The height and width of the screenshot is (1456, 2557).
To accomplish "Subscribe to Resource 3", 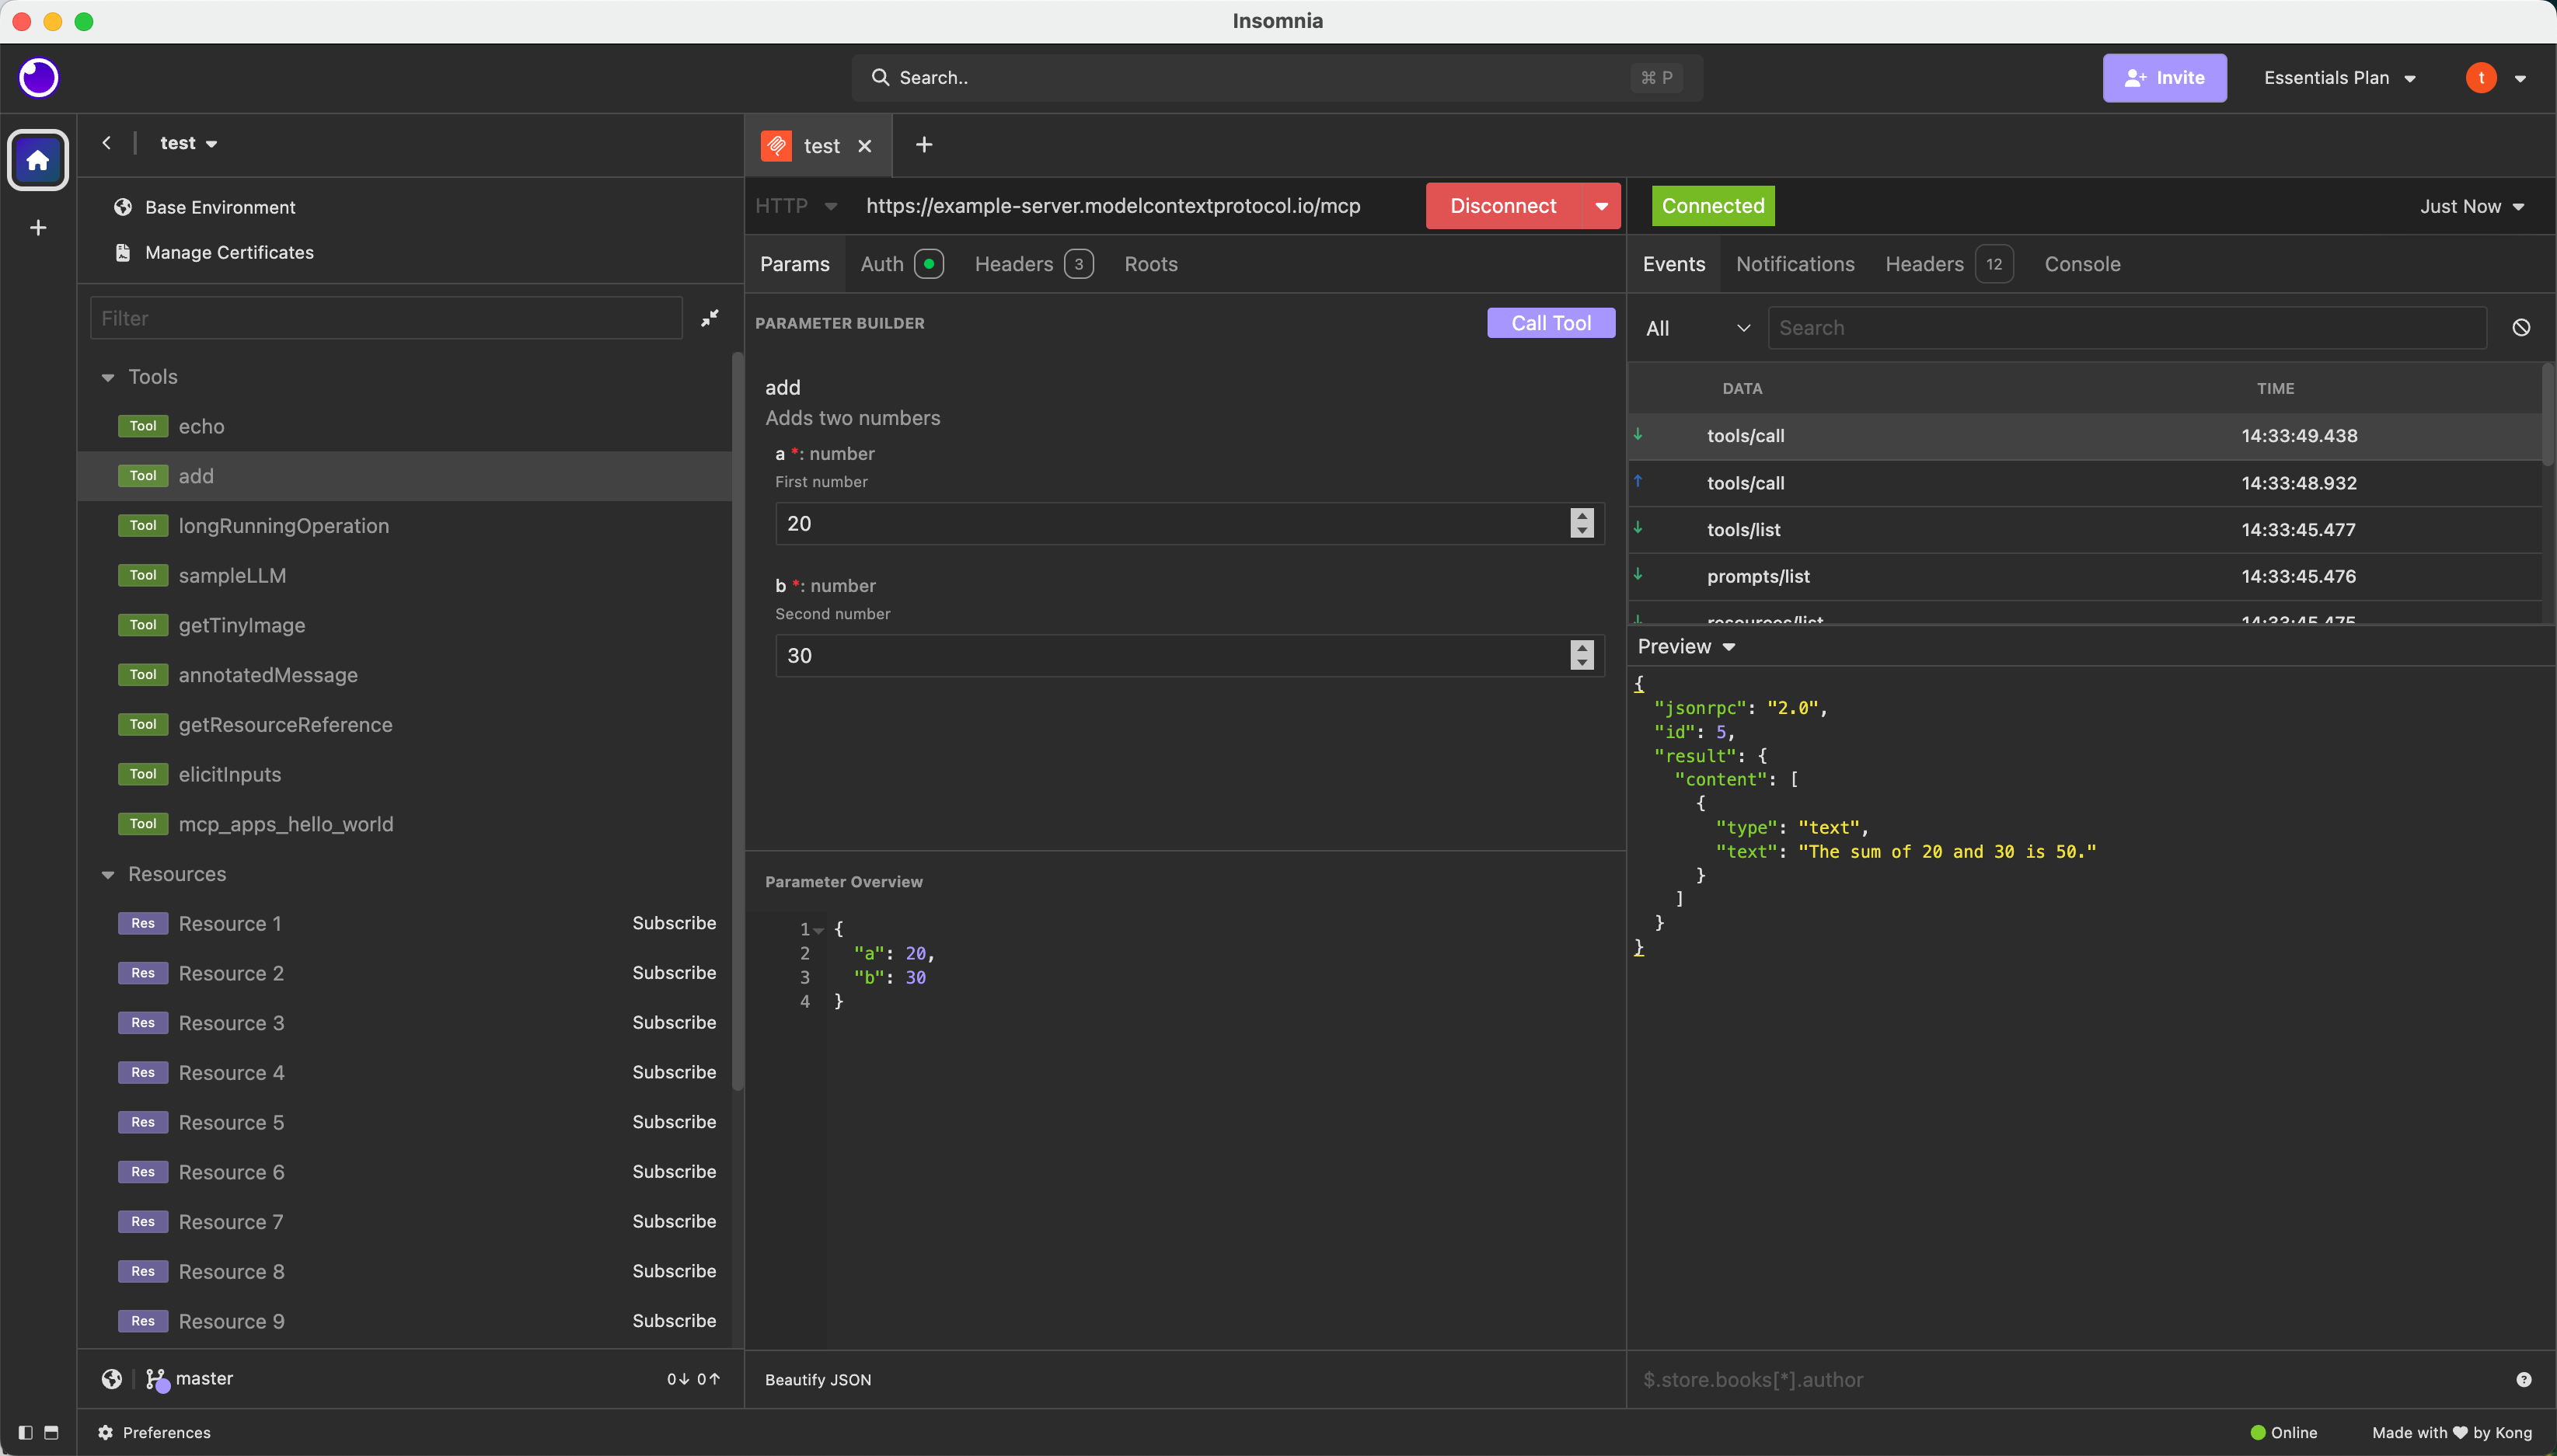I will coord(673,1022).
